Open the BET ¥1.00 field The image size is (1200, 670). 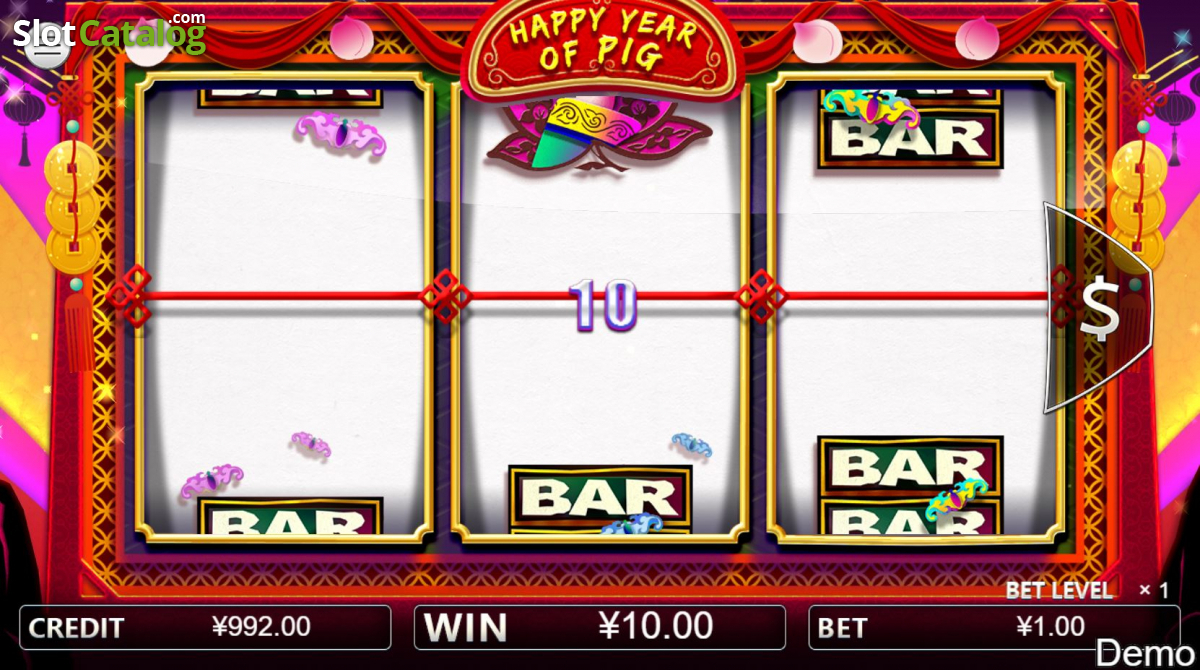[x=993, y=627]
